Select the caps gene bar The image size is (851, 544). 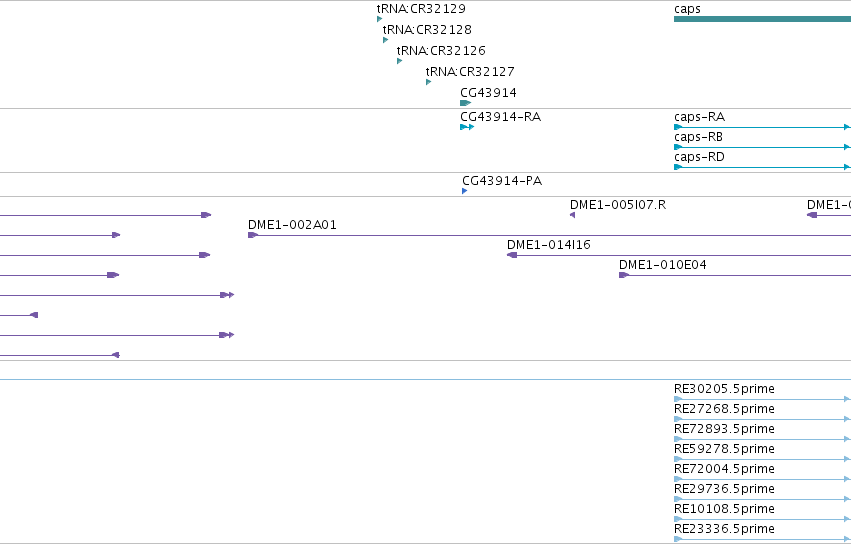click(x=763, y=19)
